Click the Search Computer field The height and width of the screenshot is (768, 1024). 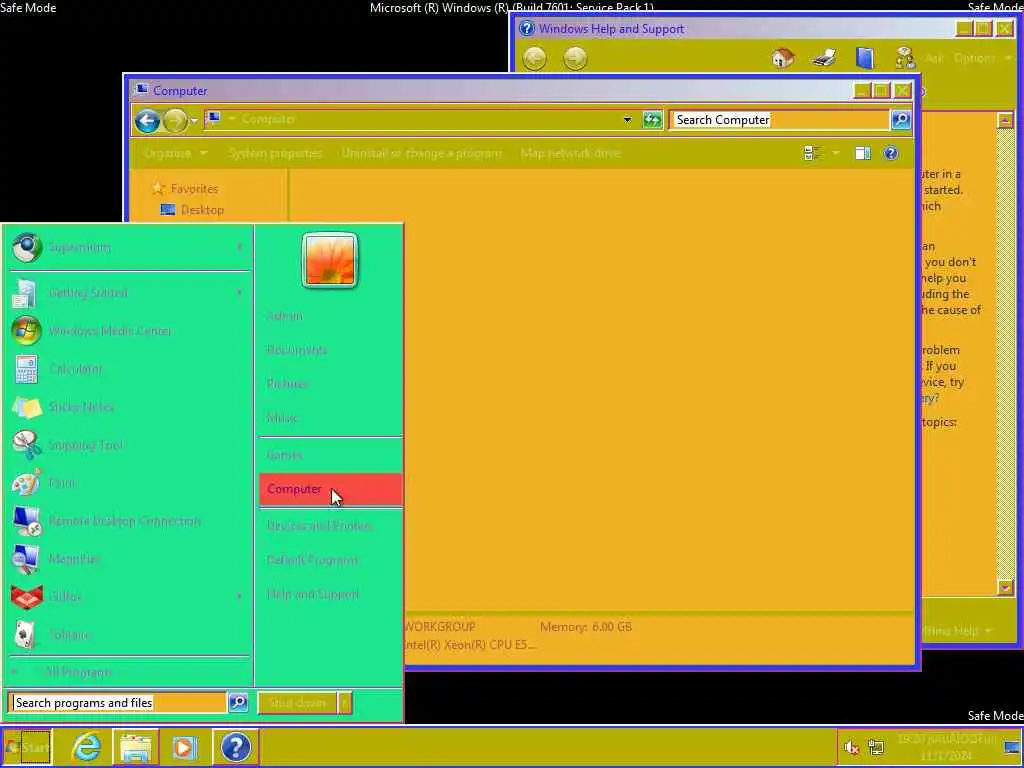click(780, 120)
